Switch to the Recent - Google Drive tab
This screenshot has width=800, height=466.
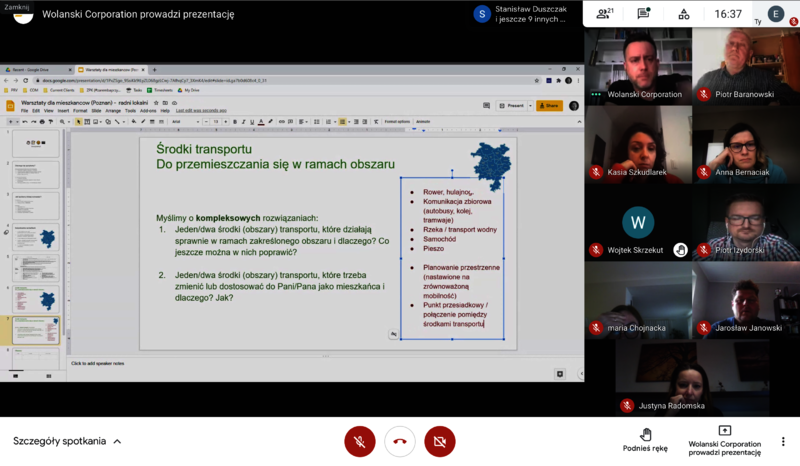[36, 69]
